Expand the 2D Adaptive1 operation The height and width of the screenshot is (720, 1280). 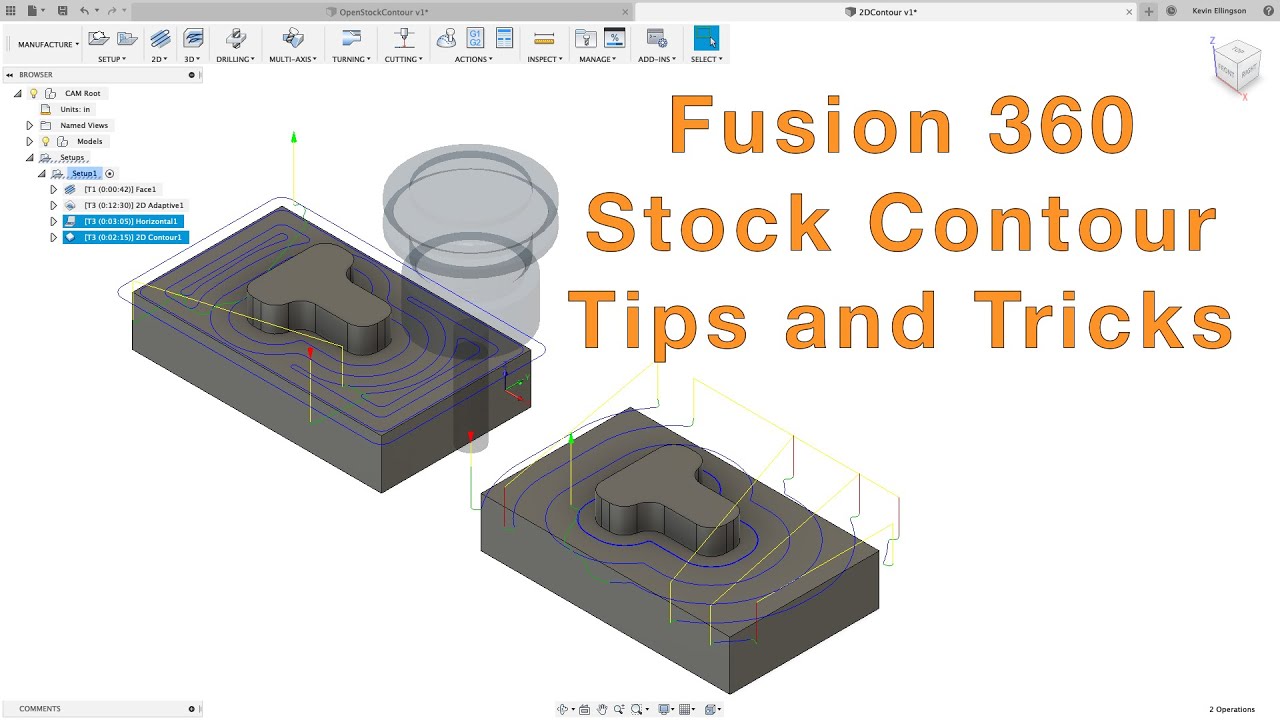[x=54, y=205]
